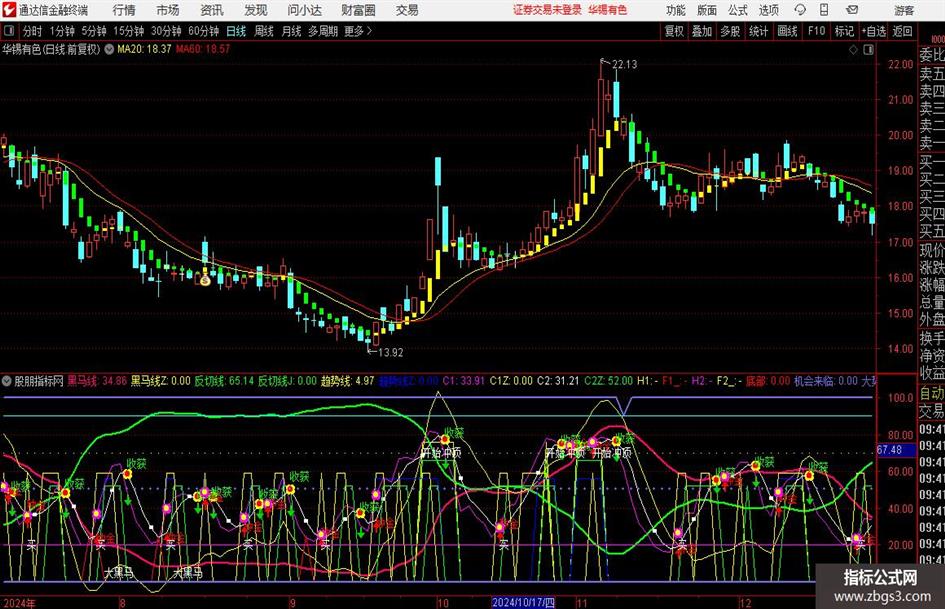Image resolution: width=945 pixels, height=609 pixels.
Task: Expand the 华锡有色 main chart indicator dropdown
Action: pyautogui.click(x=109, y=49)
